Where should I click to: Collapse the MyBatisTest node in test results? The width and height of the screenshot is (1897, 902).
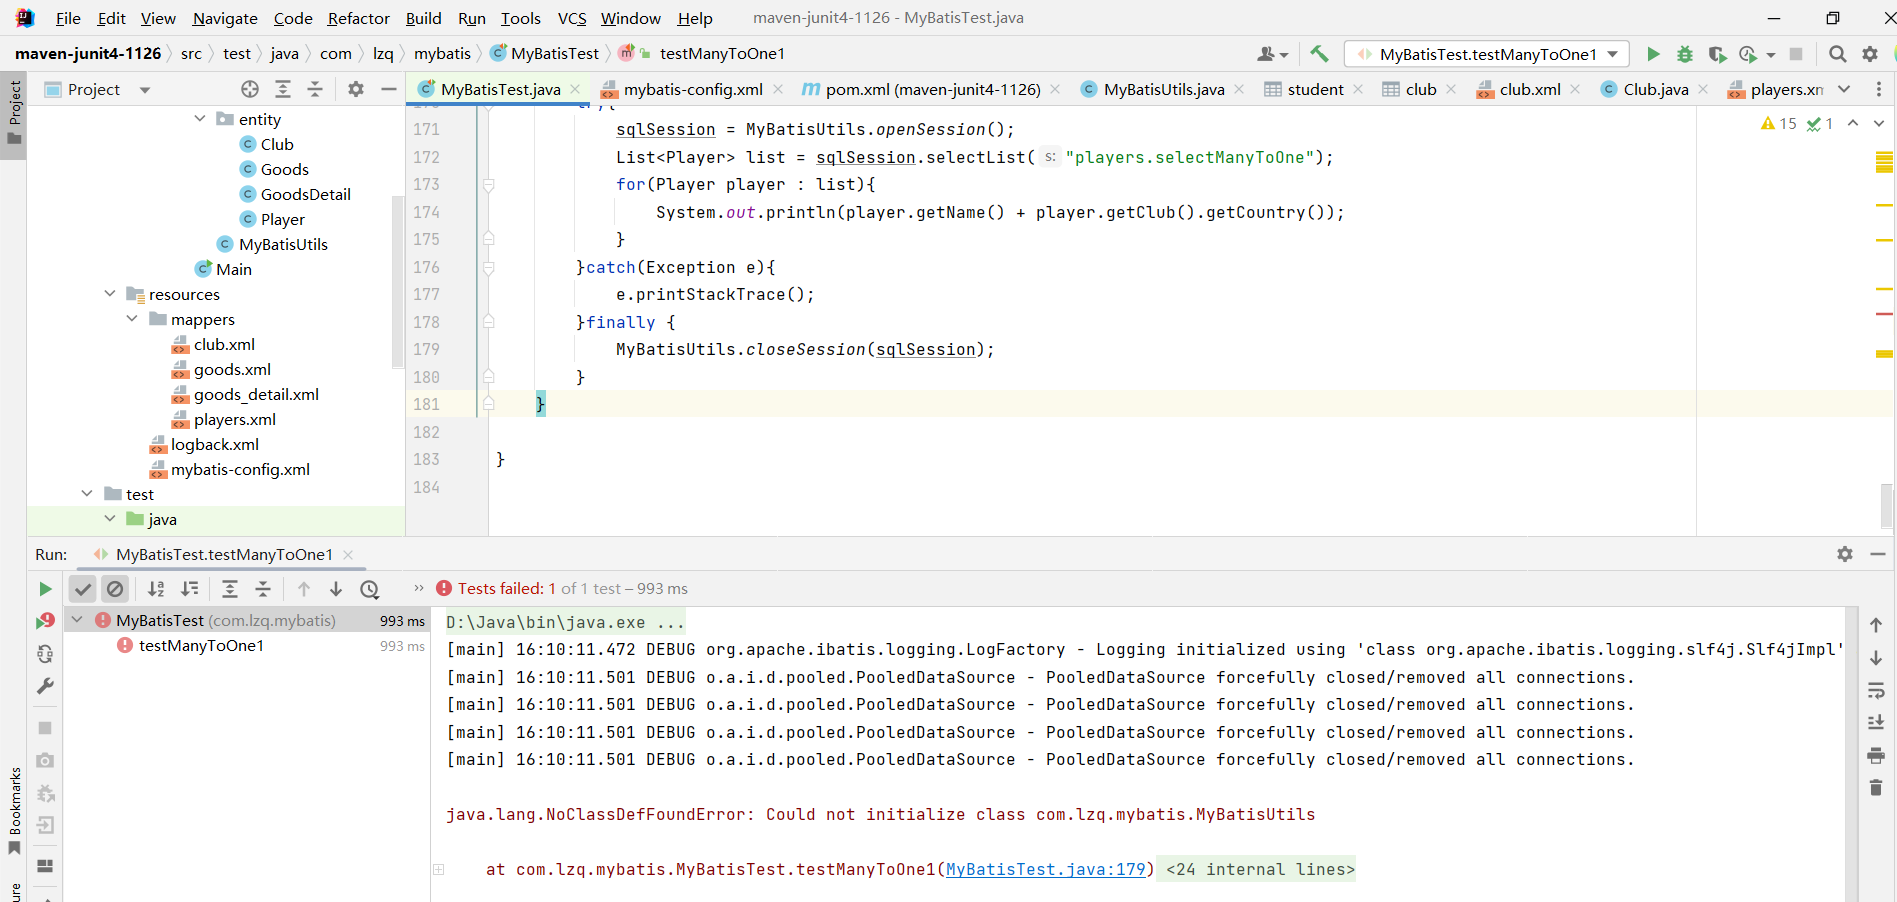click(77, 620)
